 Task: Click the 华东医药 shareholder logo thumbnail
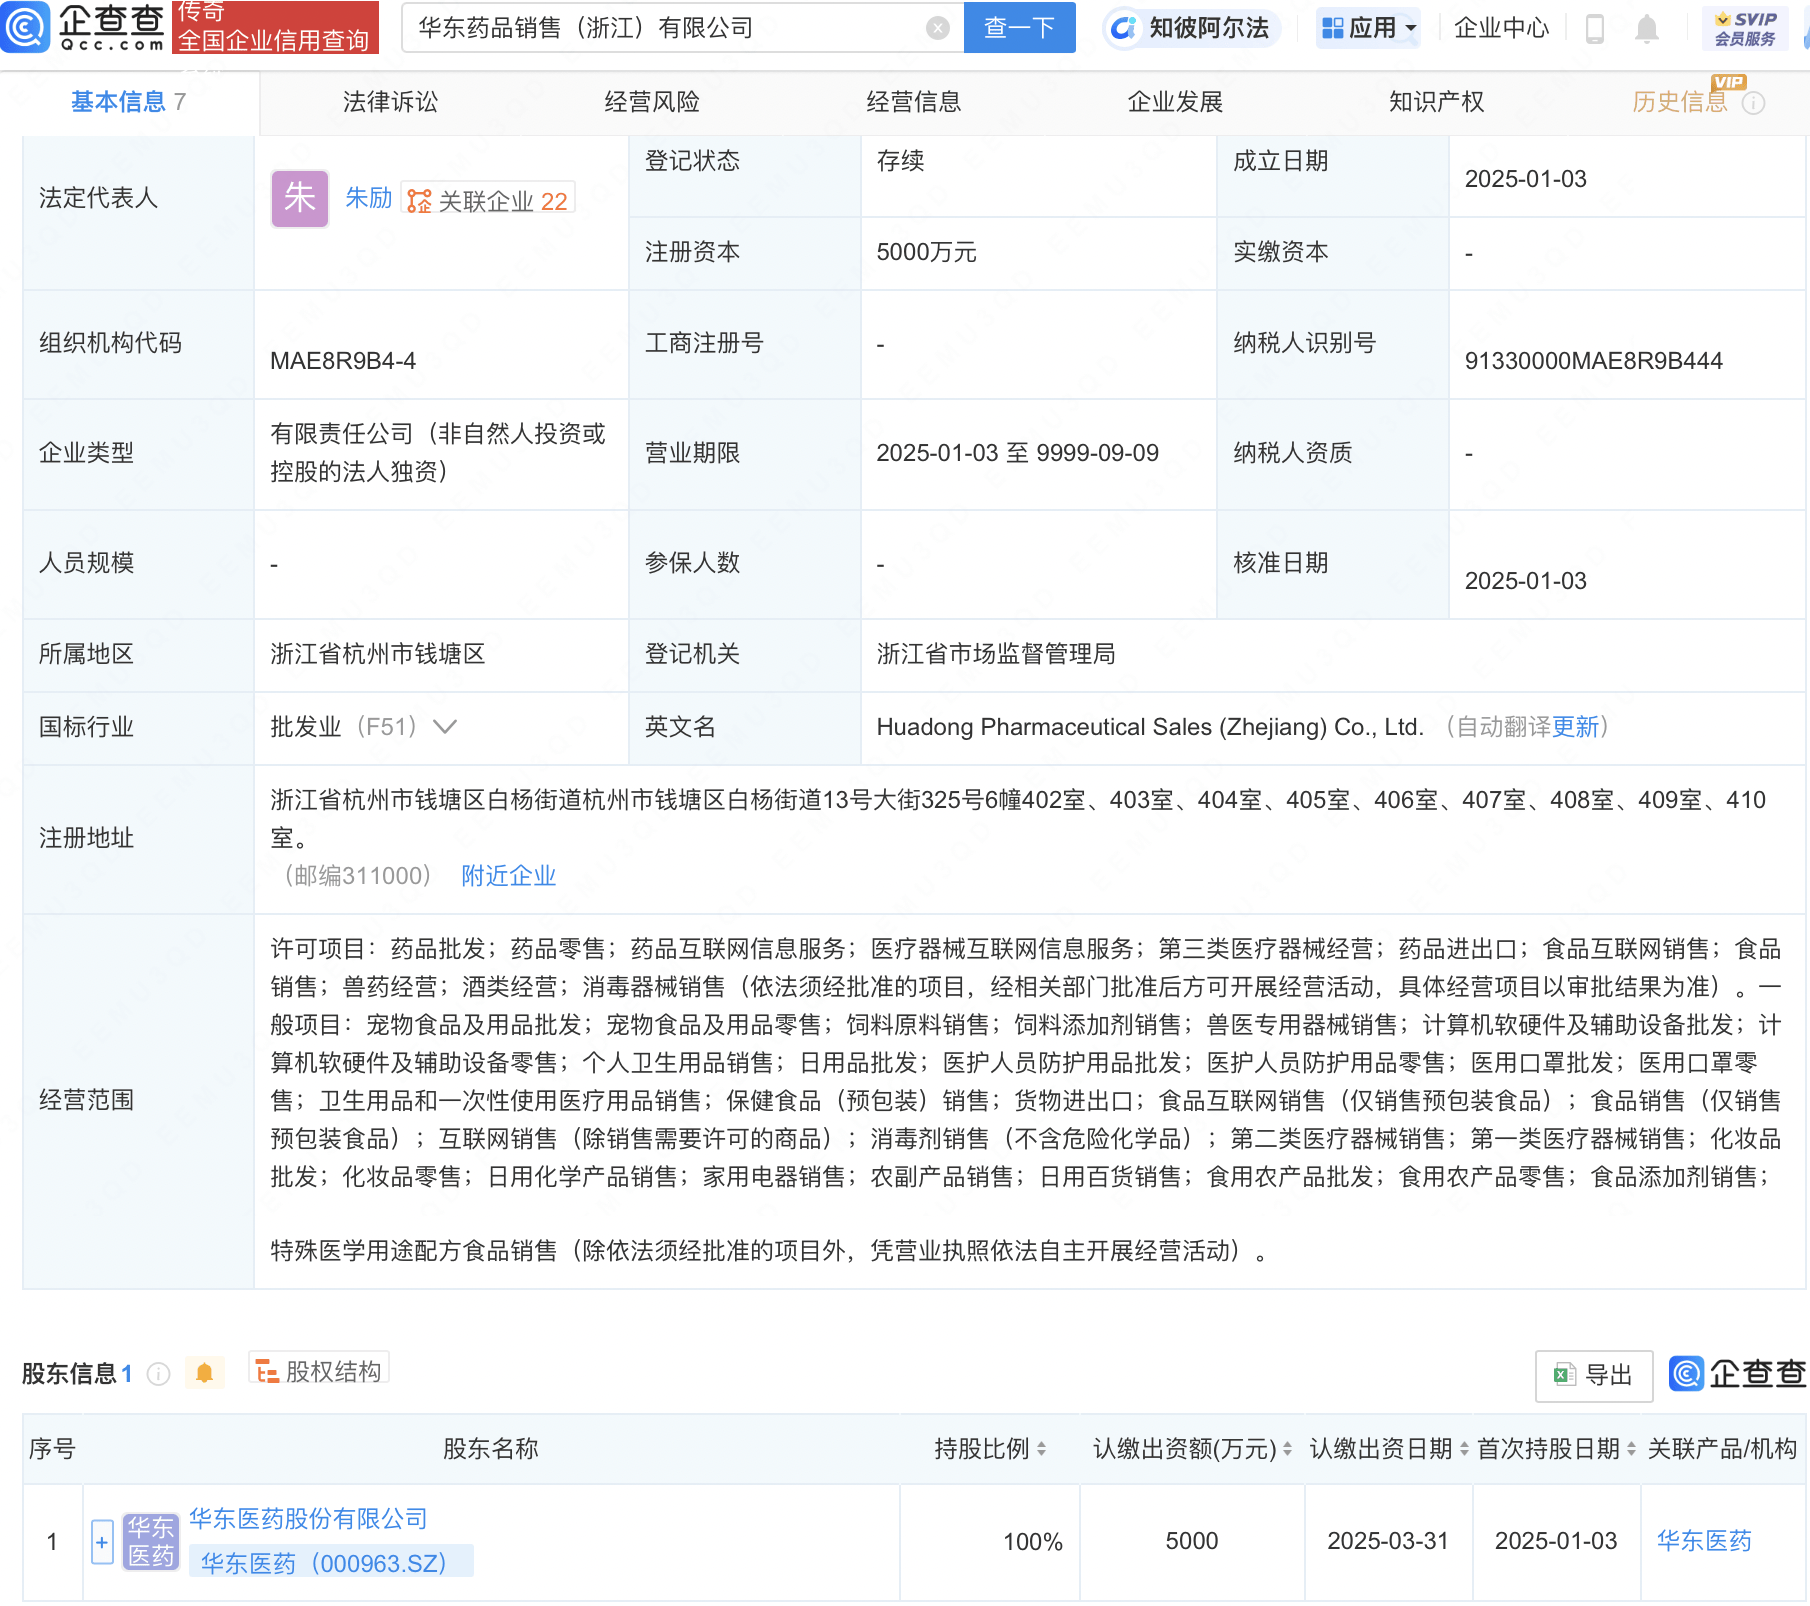point(150,1542)
